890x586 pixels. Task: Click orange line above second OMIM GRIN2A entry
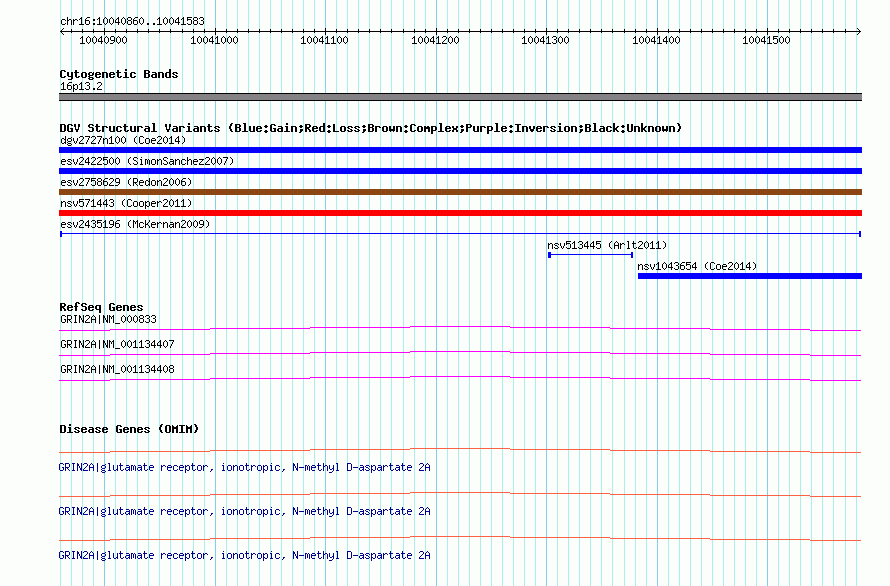tap(460, 495)
